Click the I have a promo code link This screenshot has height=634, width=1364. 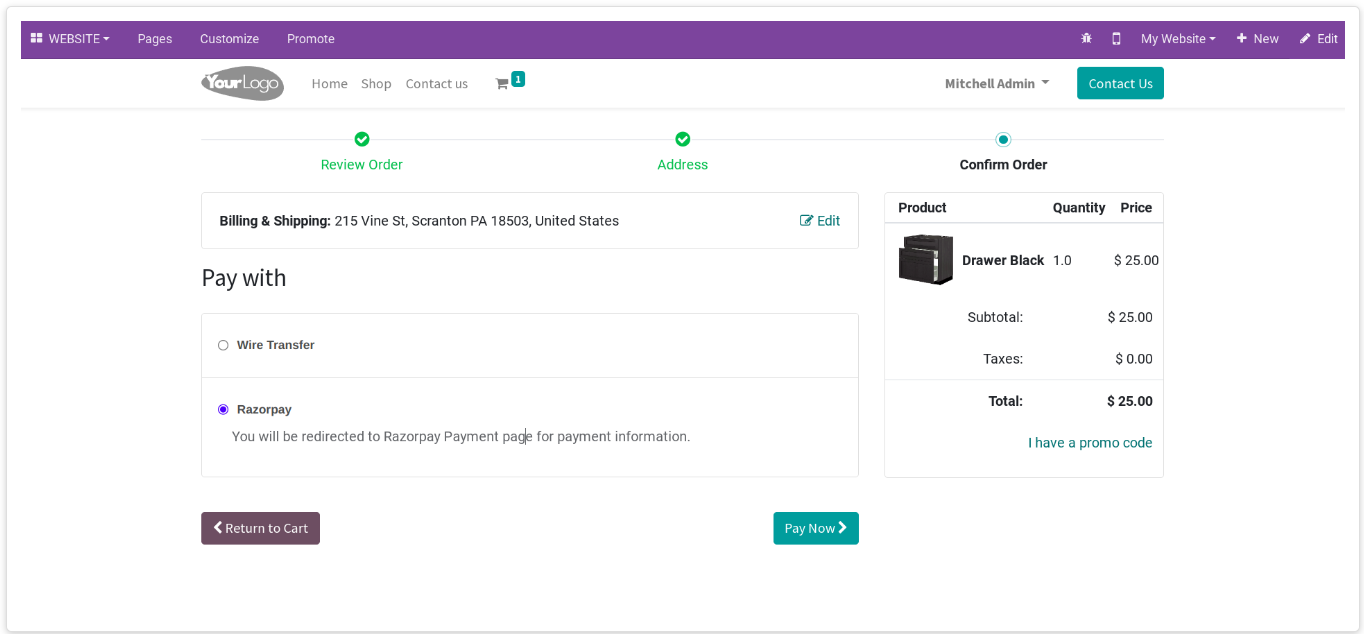click(x=1090, y=443)
